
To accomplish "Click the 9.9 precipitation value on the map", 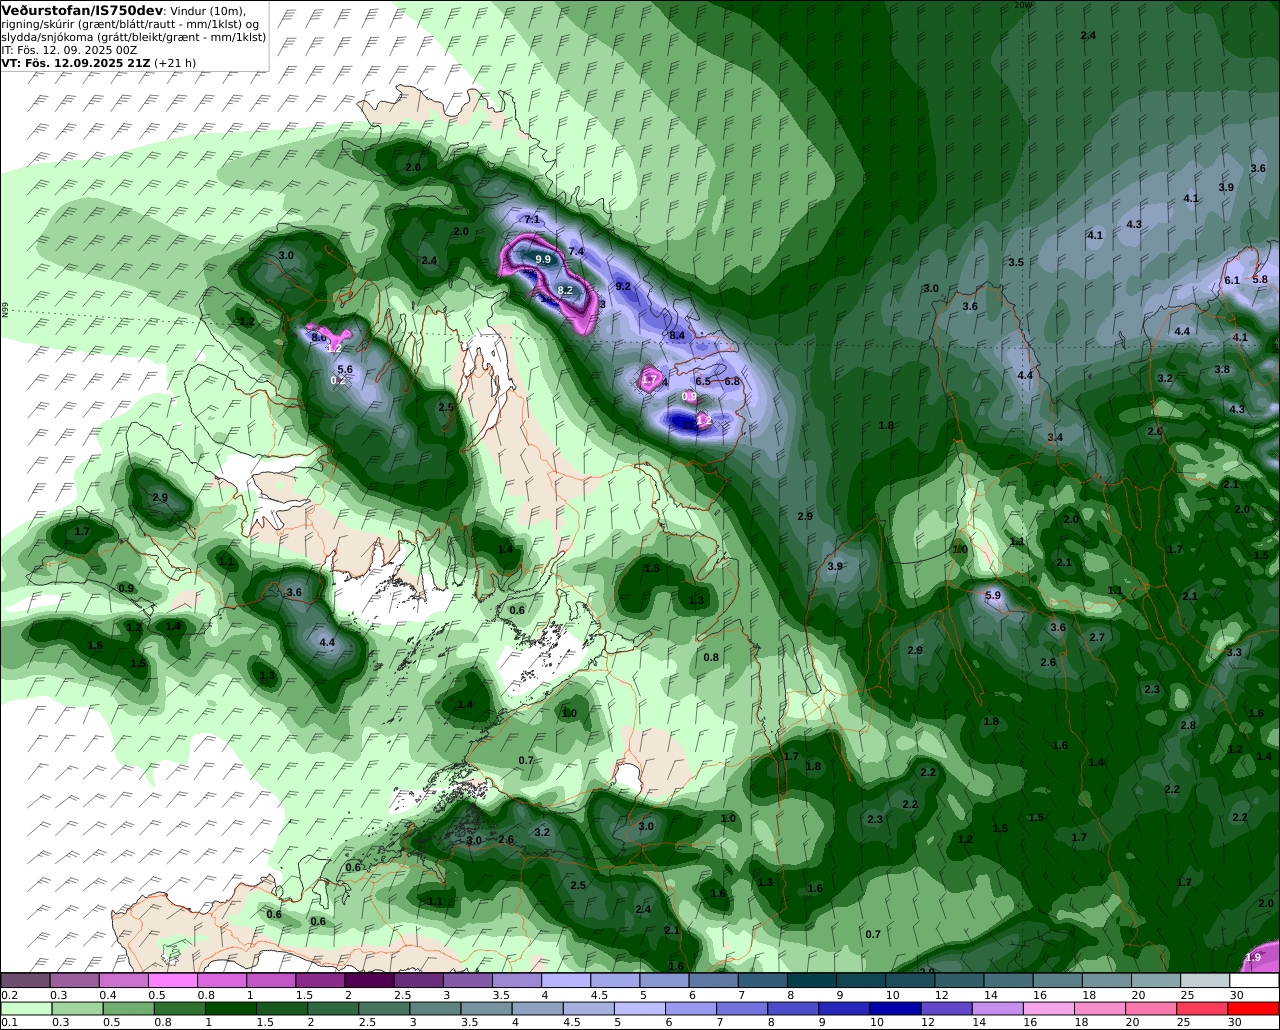I will pyautogui.click(x=543, y=259).
